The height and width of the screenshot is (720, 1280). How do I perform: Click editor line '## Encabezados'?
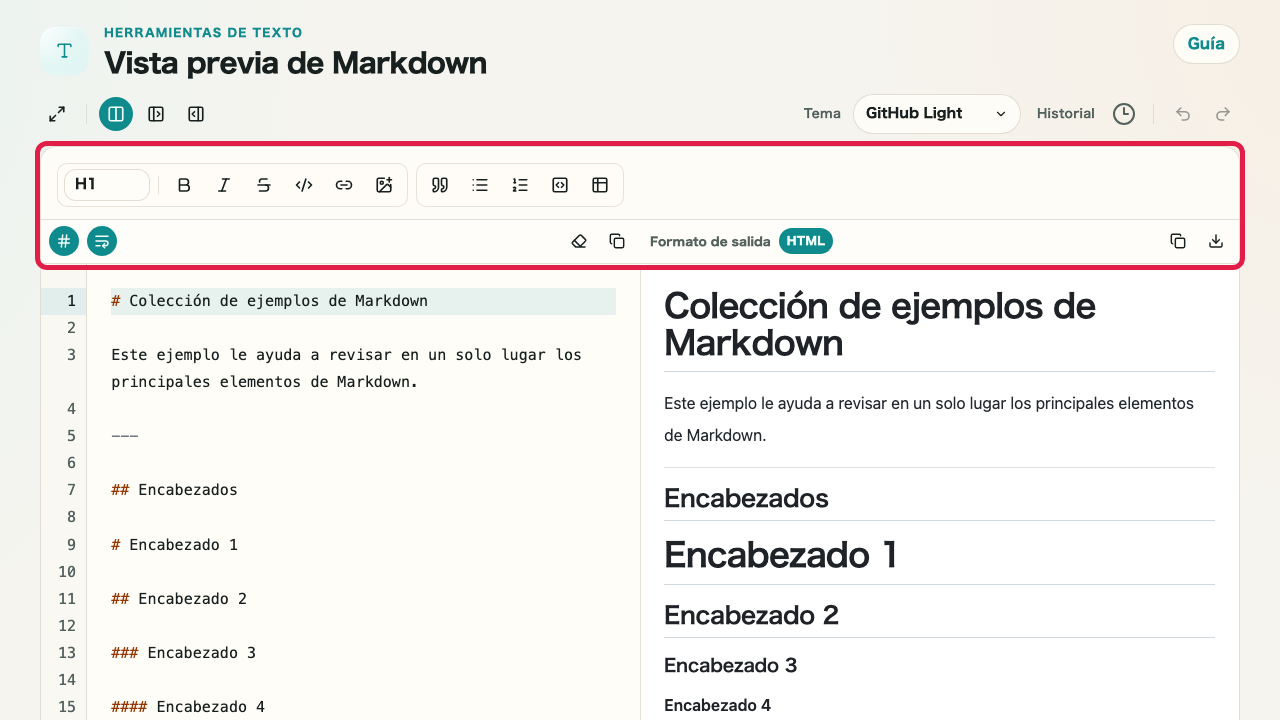[174, 490]
